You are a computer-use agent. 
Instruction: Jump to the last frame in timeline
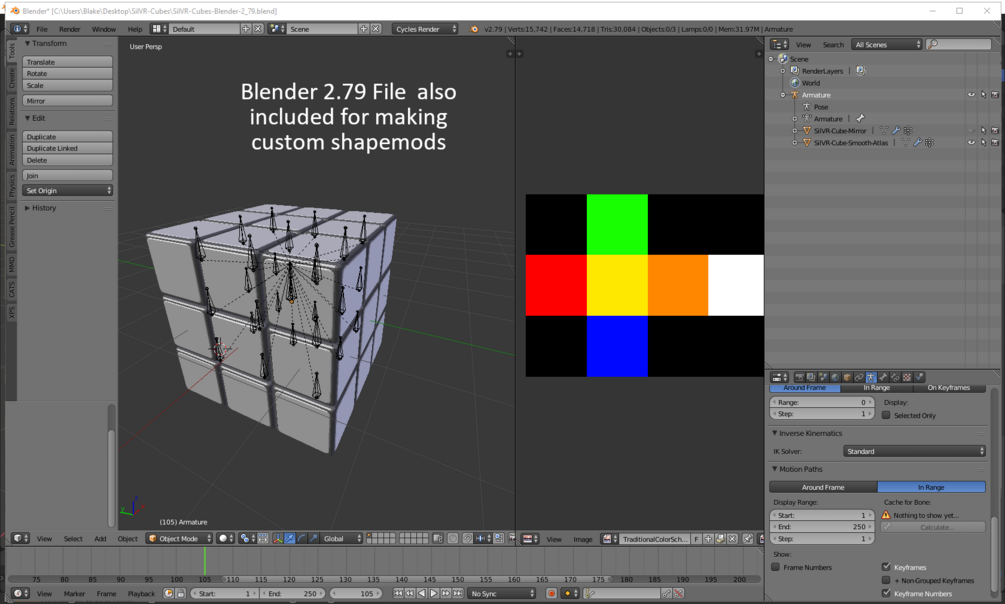coord(458,593)
